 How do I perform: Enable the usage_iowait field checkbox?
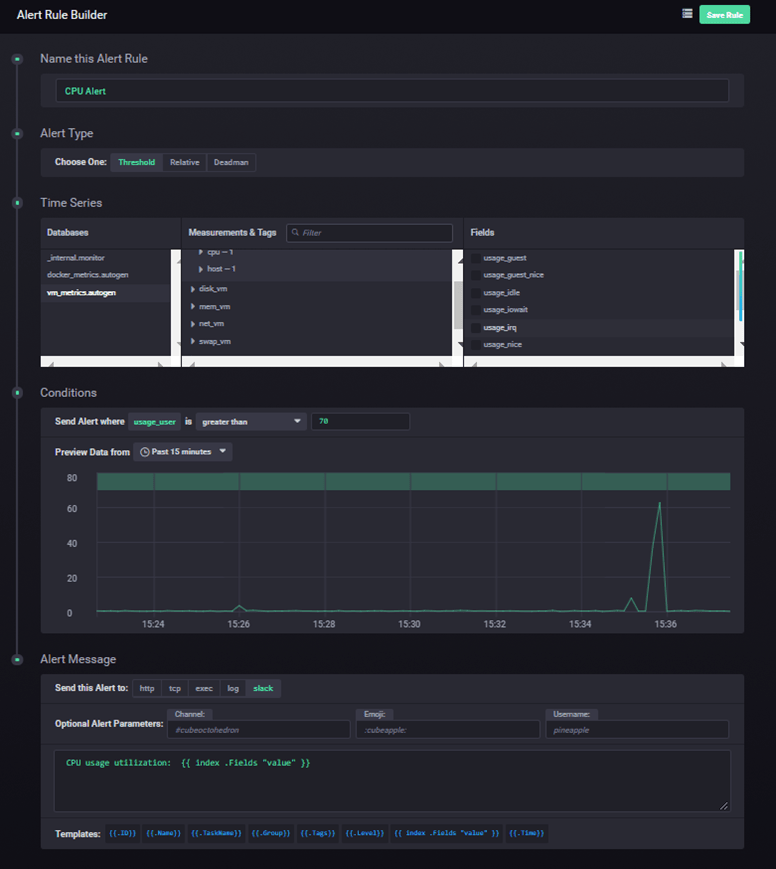point(476,310)
